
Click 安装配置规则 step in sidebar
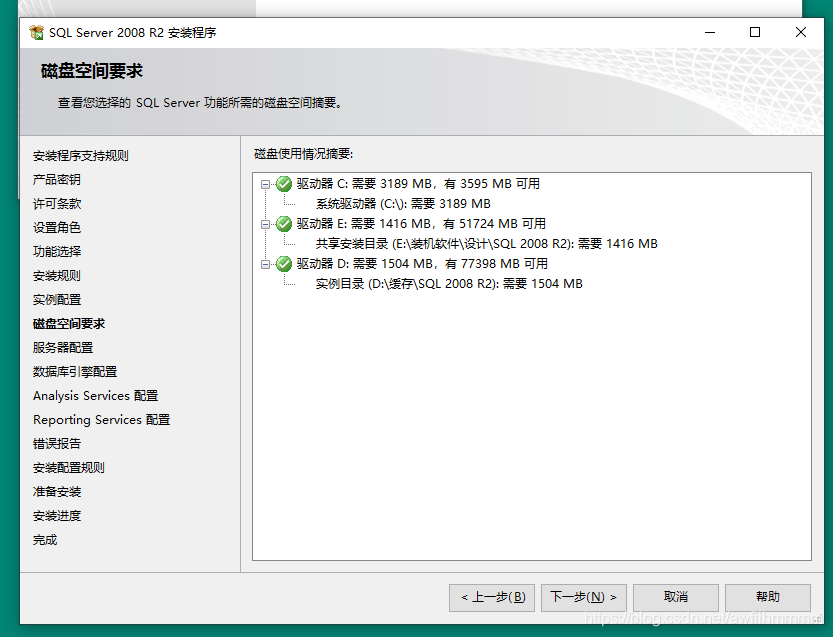(x=69, y=468)
